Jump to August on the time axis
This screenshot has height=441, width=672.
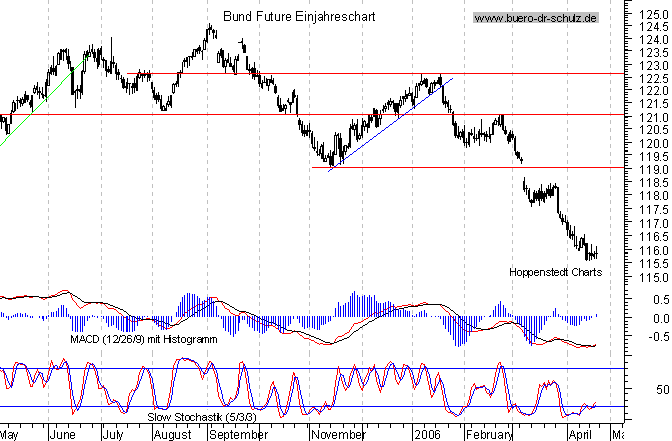click(x=173, y=435)
